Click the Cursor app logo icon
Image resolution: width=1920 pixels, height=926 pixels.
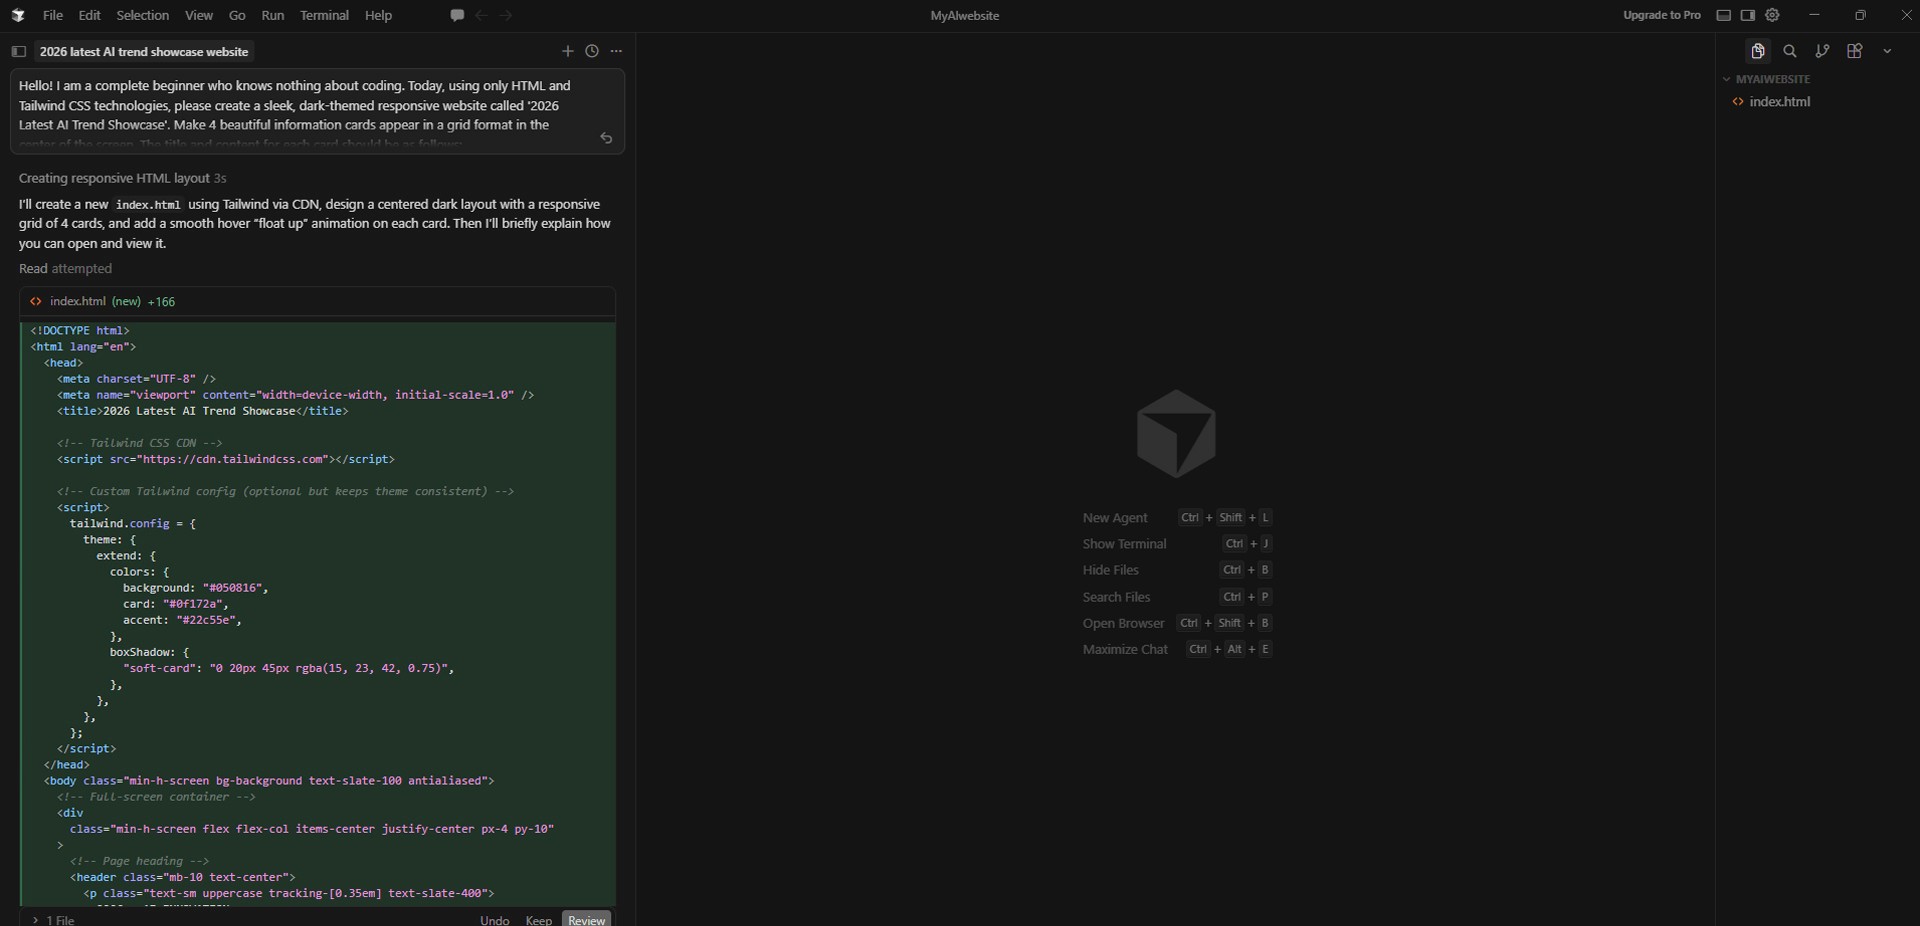pos(18,15)
